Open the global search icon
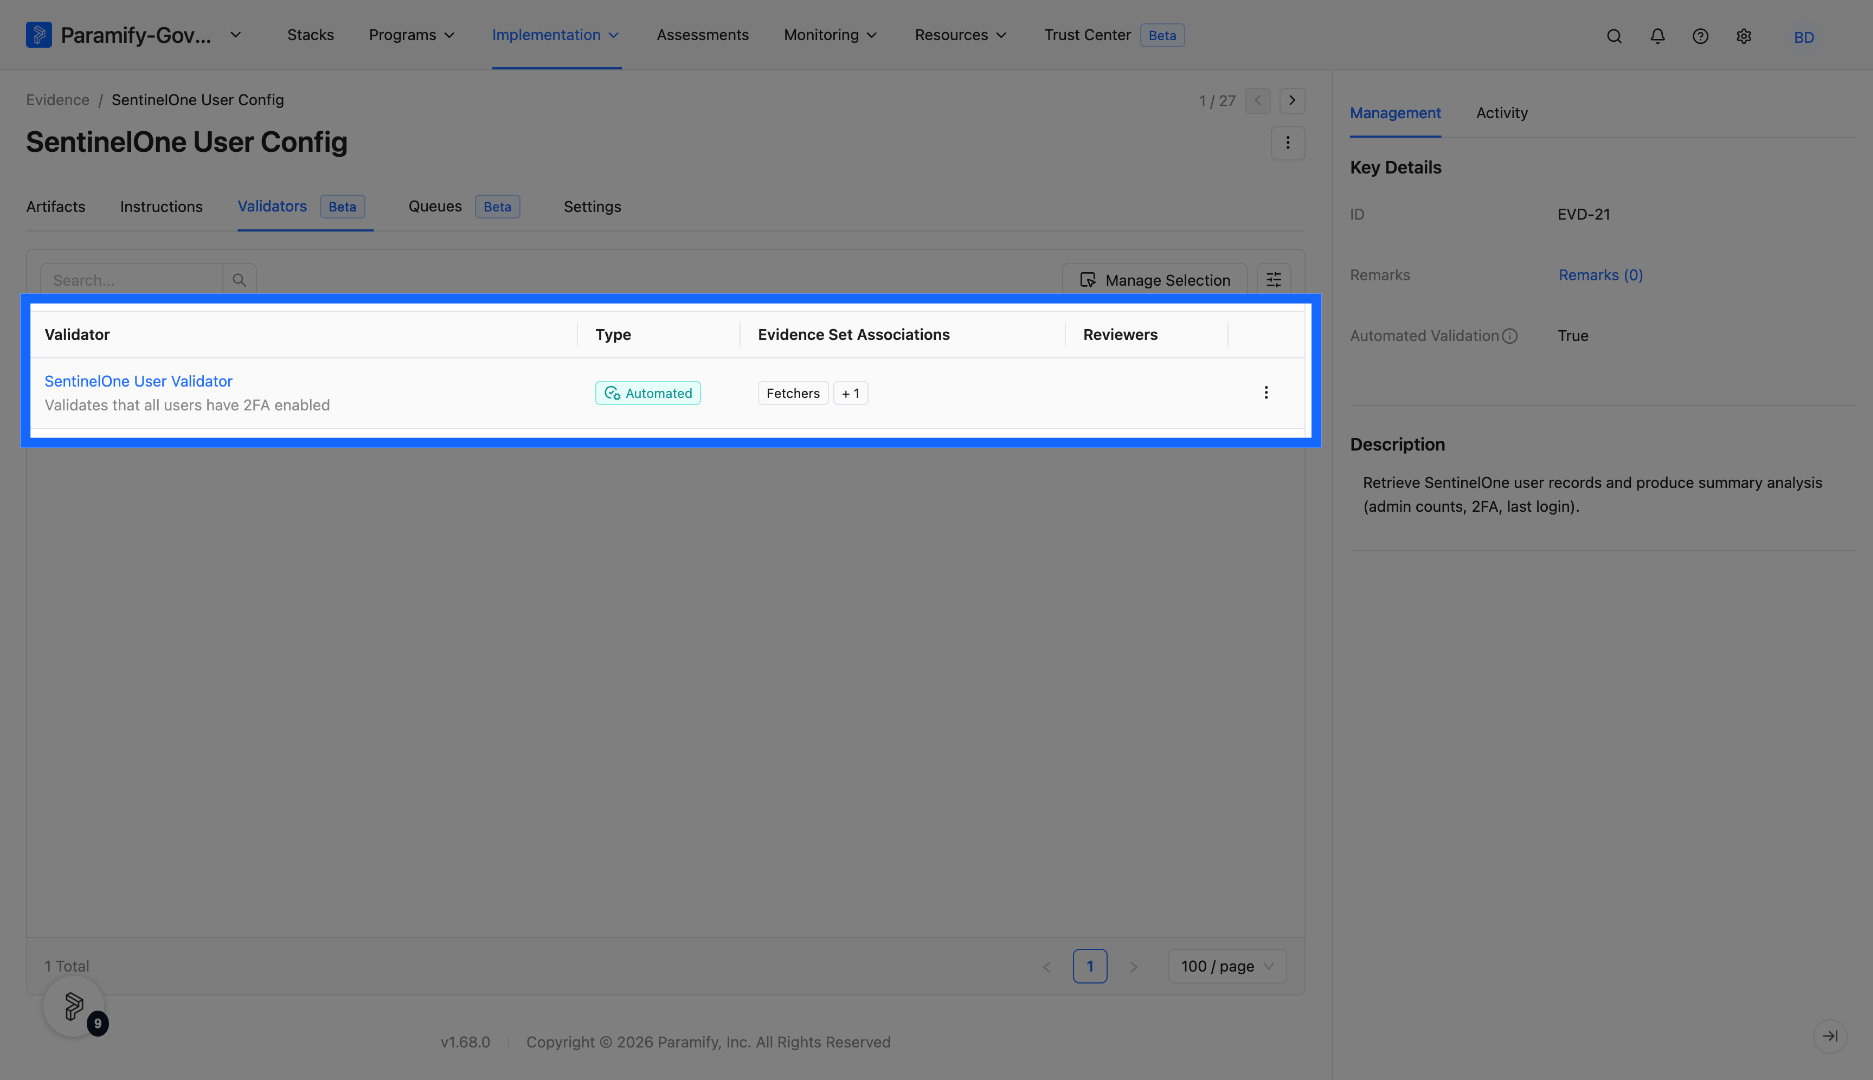 tap(1614, 36)
